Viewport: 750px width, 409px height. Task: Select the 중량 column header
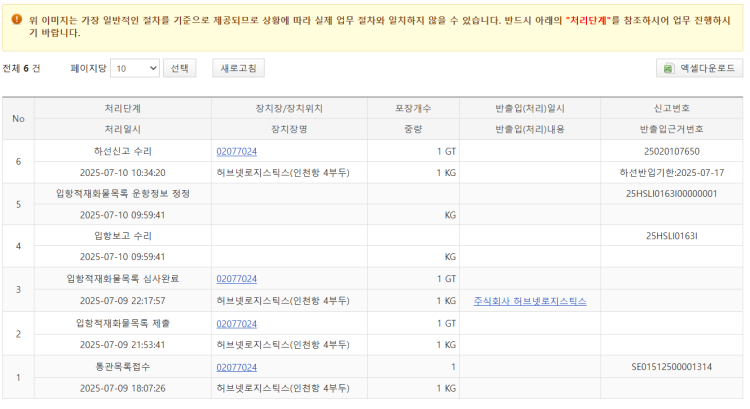click(413, 129)
